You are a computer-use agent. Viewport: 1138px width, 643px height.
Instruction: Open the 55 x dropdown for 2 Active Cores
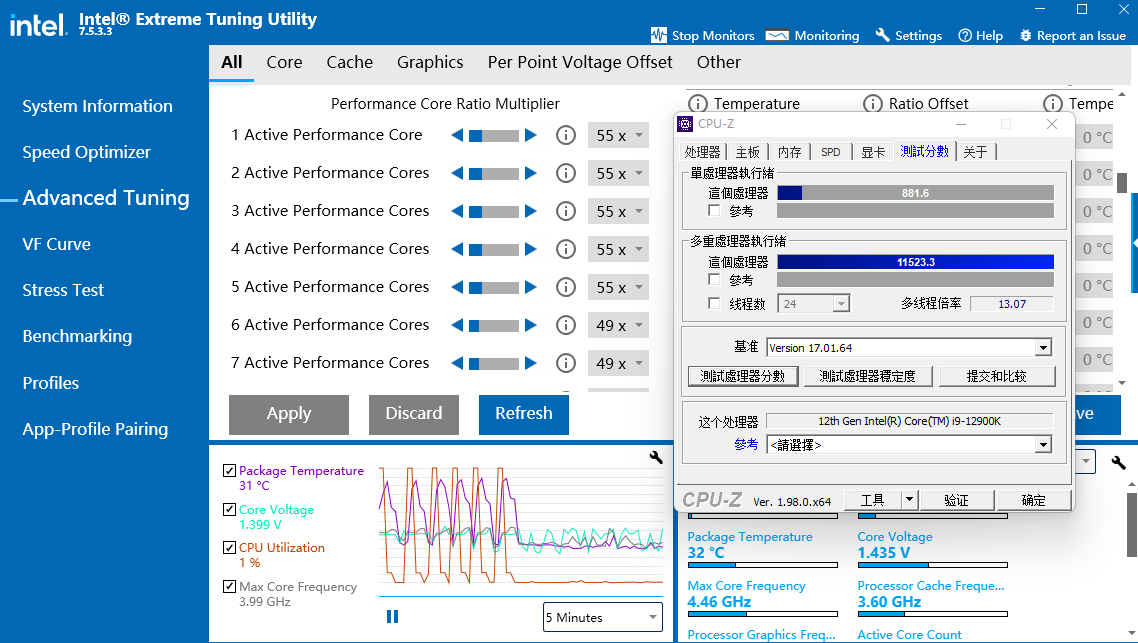coord(618,173)
